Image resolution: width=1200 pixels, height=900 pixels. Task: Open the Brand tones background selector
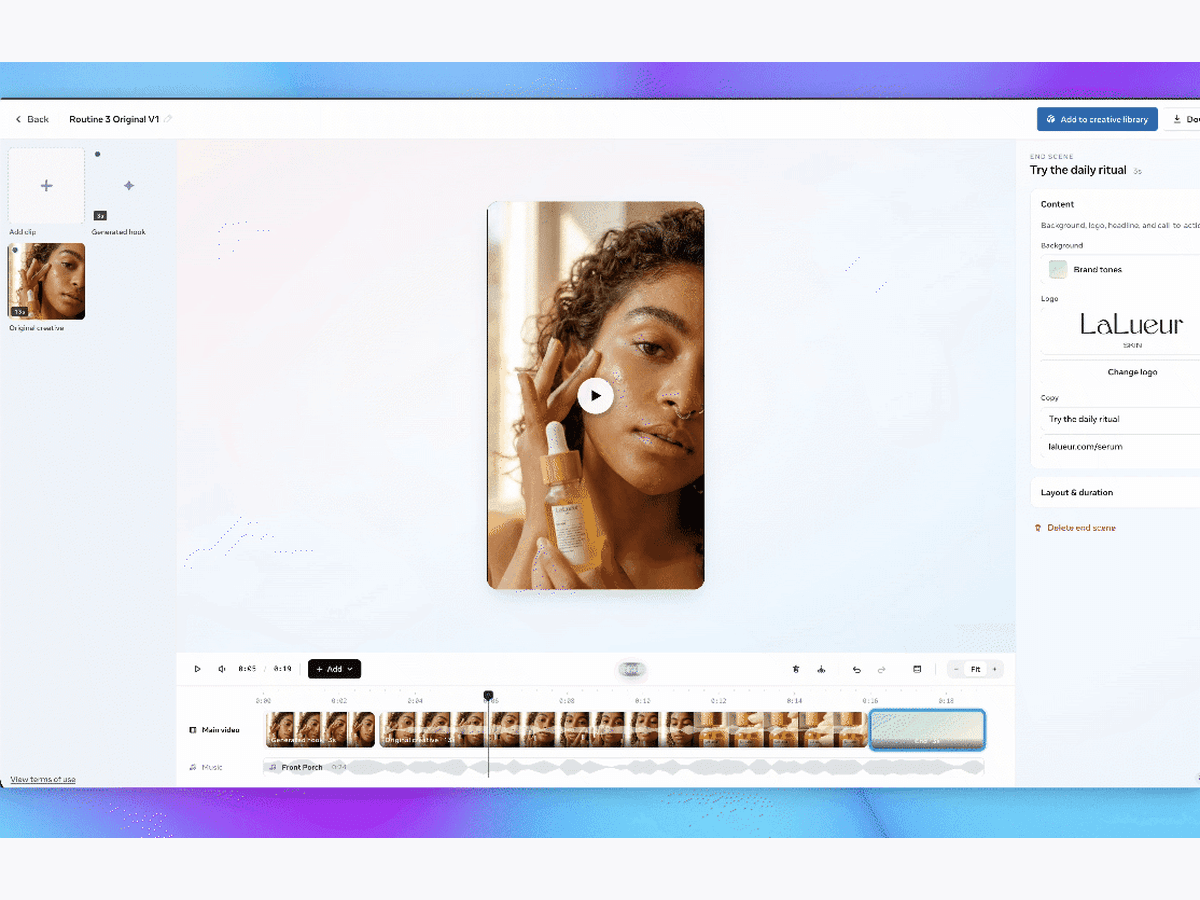(x=1120, y=269)
